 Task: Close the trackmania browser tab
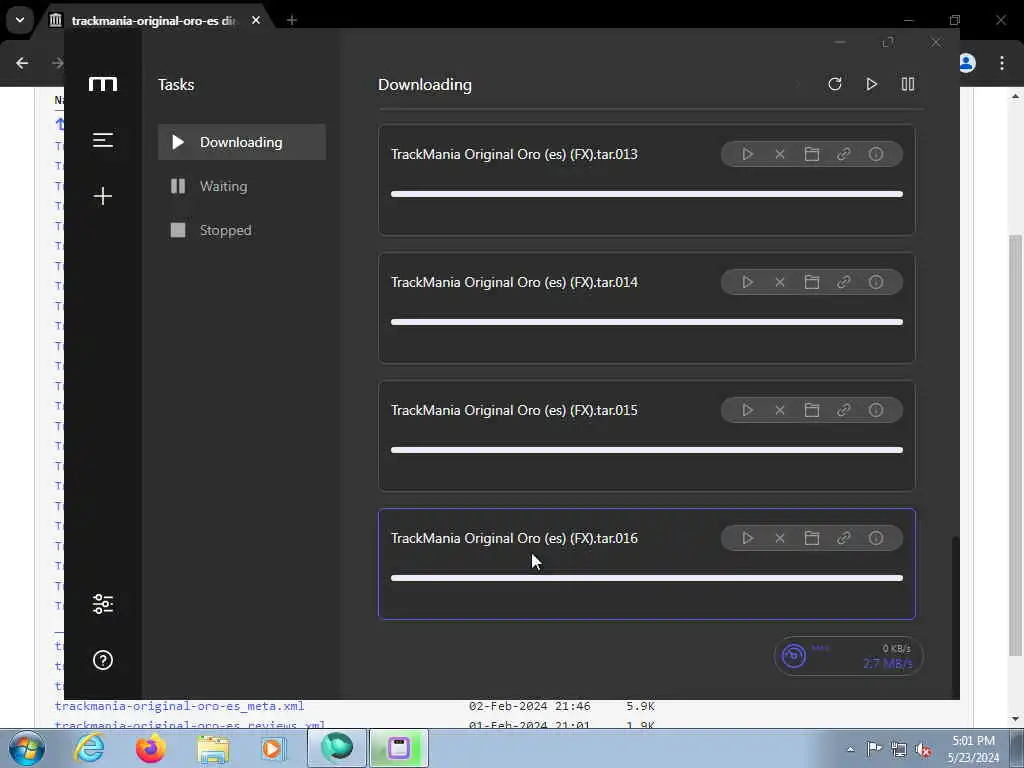pyautogui.click(x=256, y=20)
